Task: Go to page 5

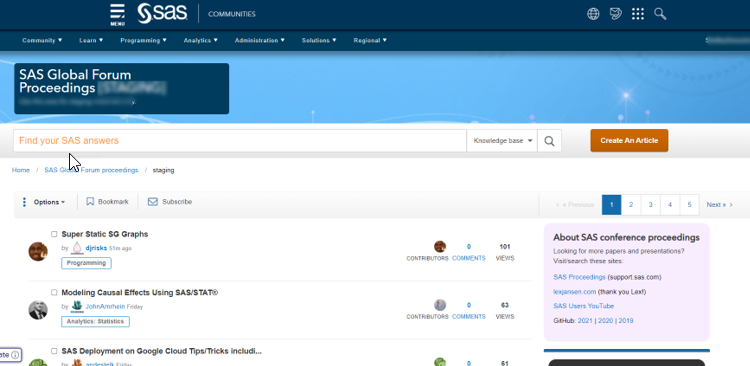Action: [x=689, y=205]
